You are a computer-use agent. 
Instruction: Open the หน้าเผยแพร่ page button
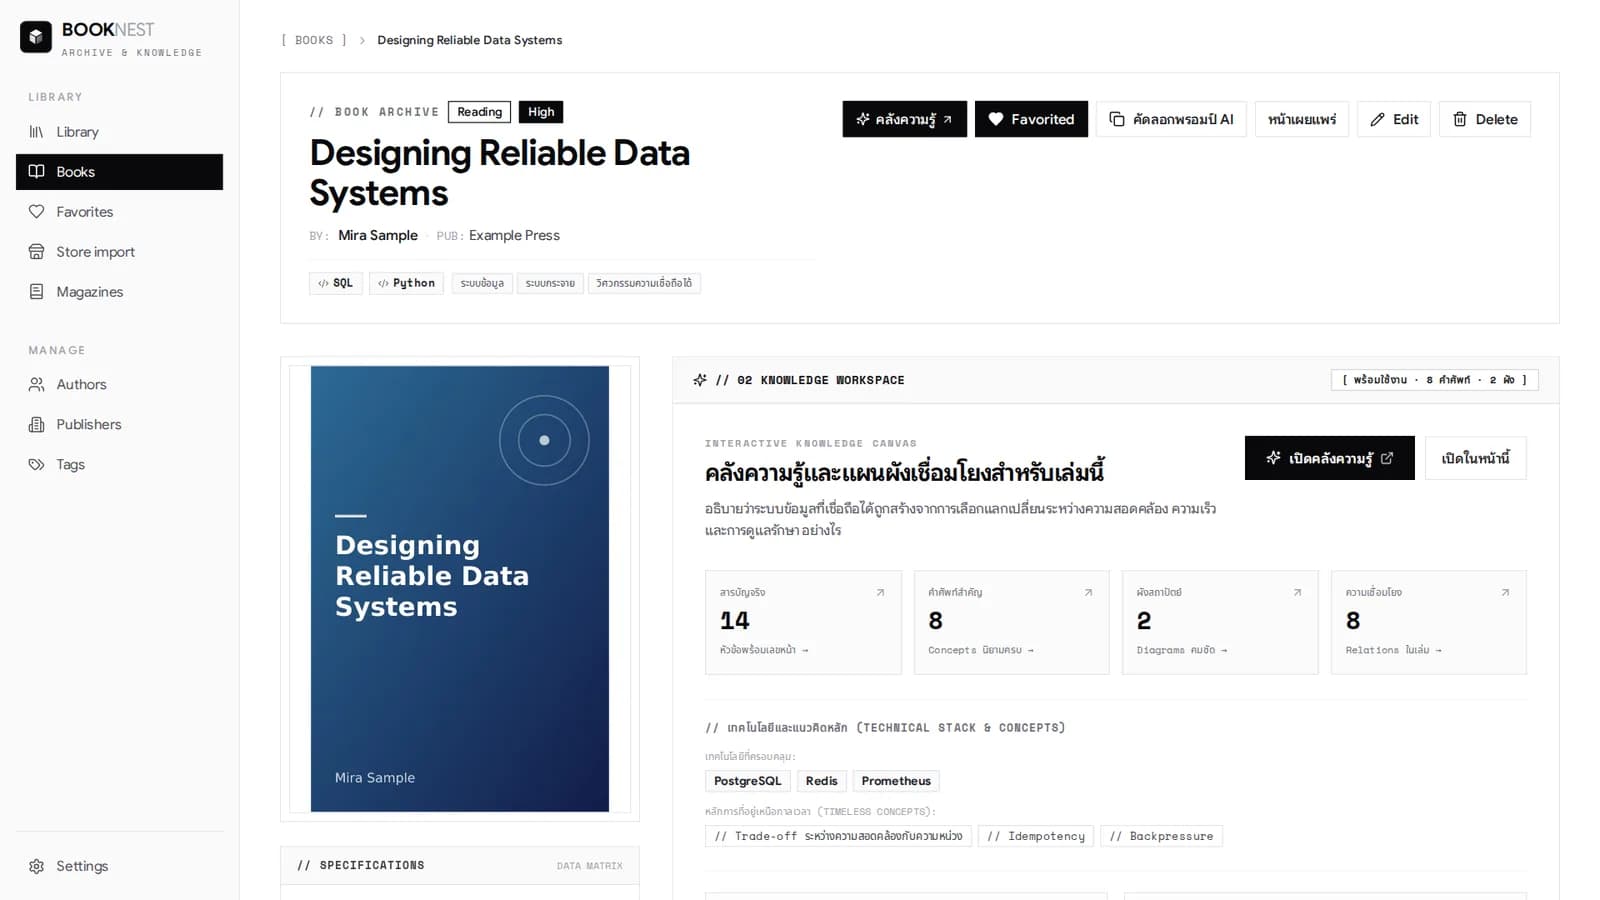[1301, 119]
